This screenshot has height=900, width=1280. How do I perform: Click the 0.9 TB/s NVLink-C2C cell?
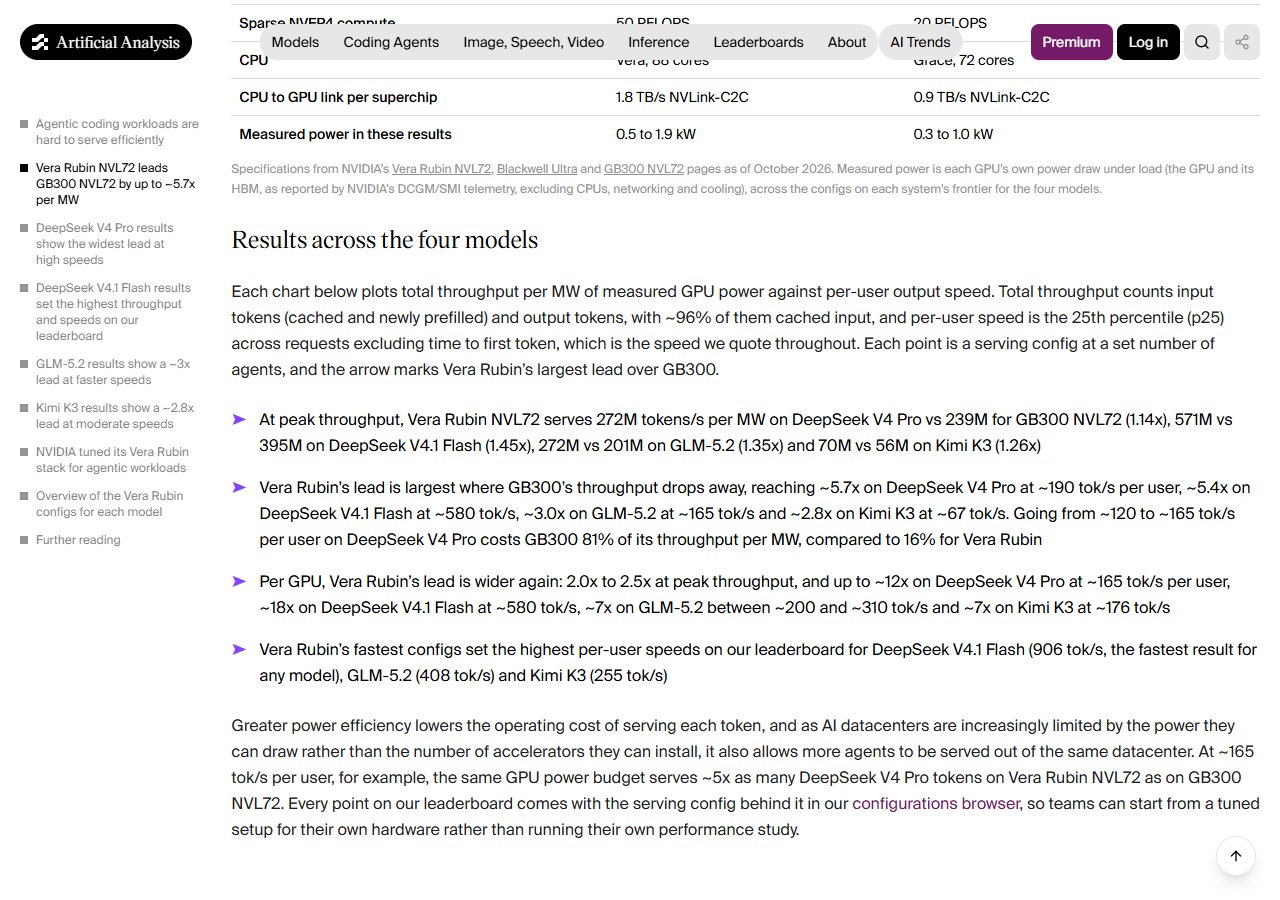(x=982, y=97)
